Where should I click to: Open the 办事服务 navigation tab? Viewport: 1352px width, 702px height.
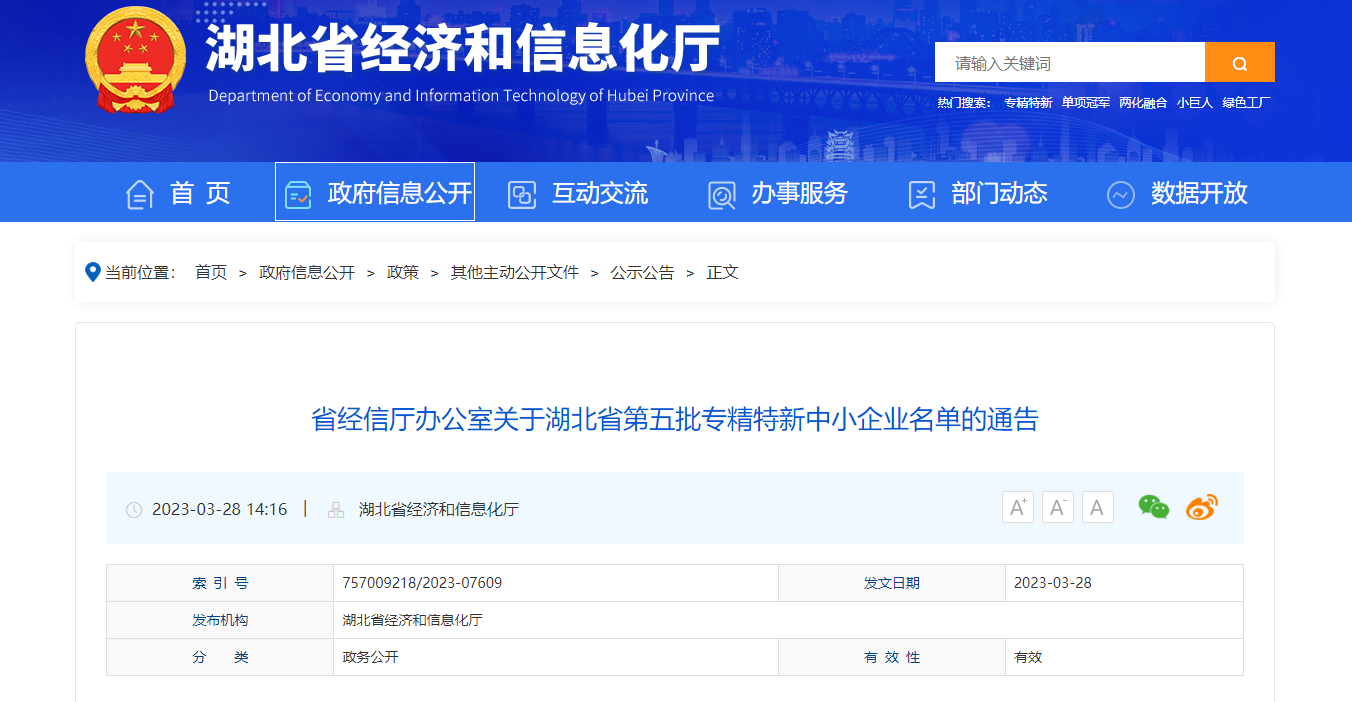pos(777,193)
